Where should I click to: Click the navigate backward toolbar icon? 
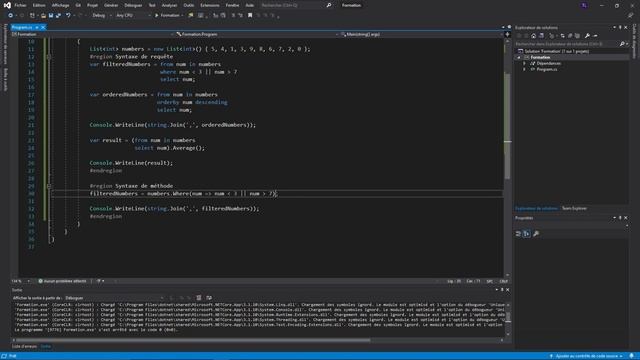10,16
